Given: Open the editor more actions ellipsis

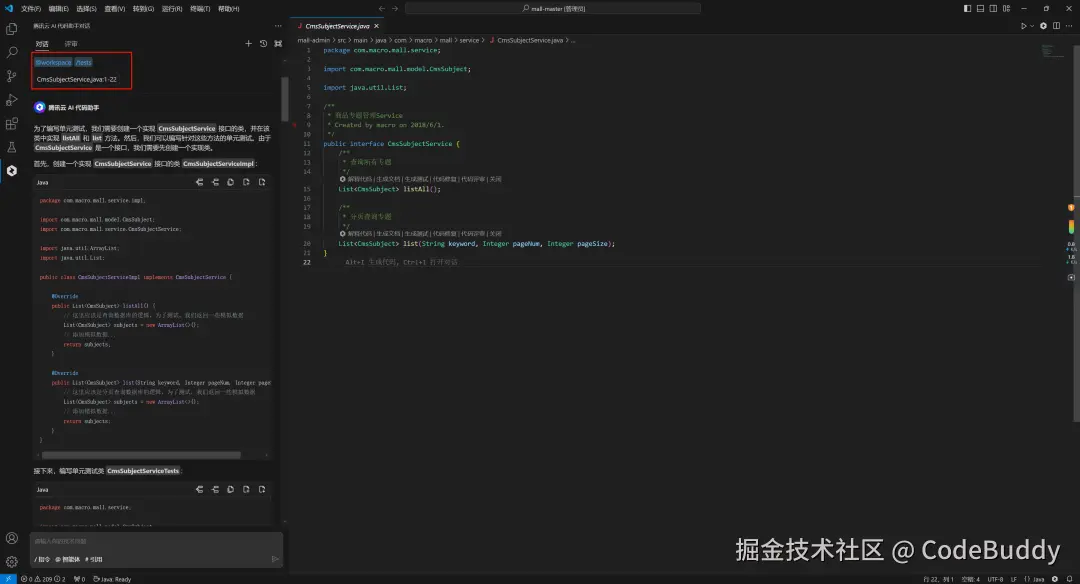Looking at the screenshot, I should 1069,25.
